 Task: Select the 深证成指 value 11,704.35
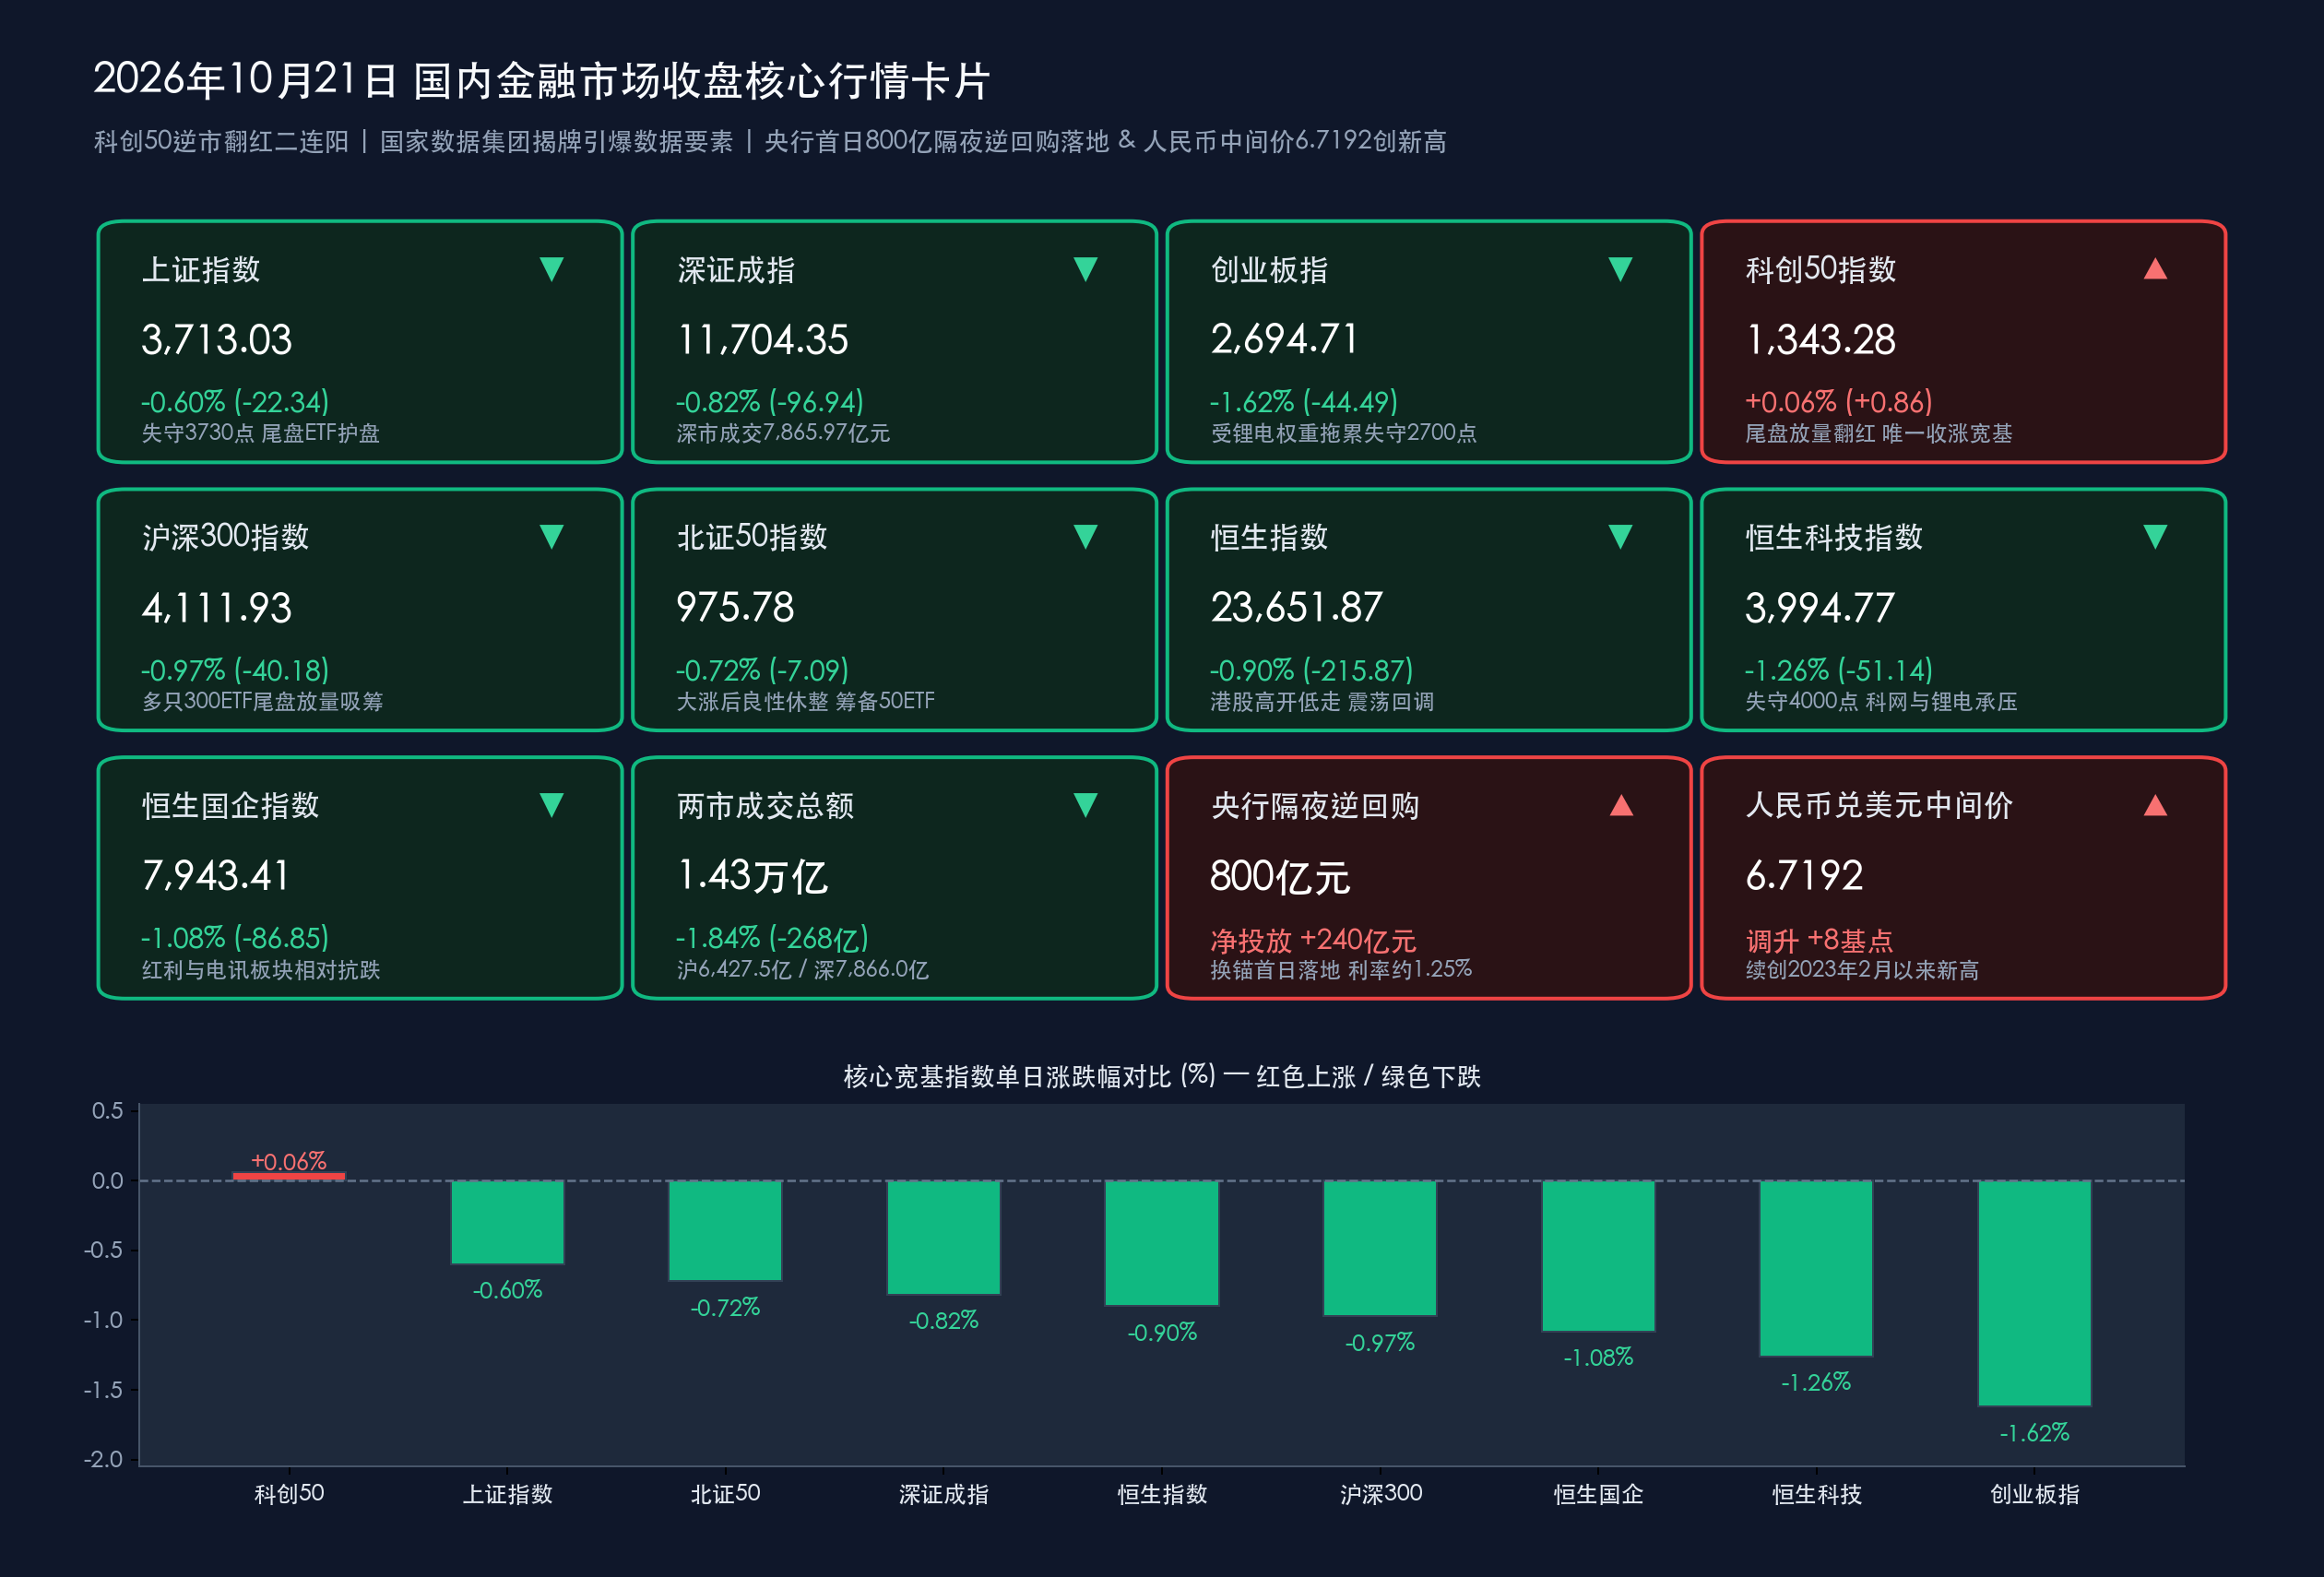(763, 340)
